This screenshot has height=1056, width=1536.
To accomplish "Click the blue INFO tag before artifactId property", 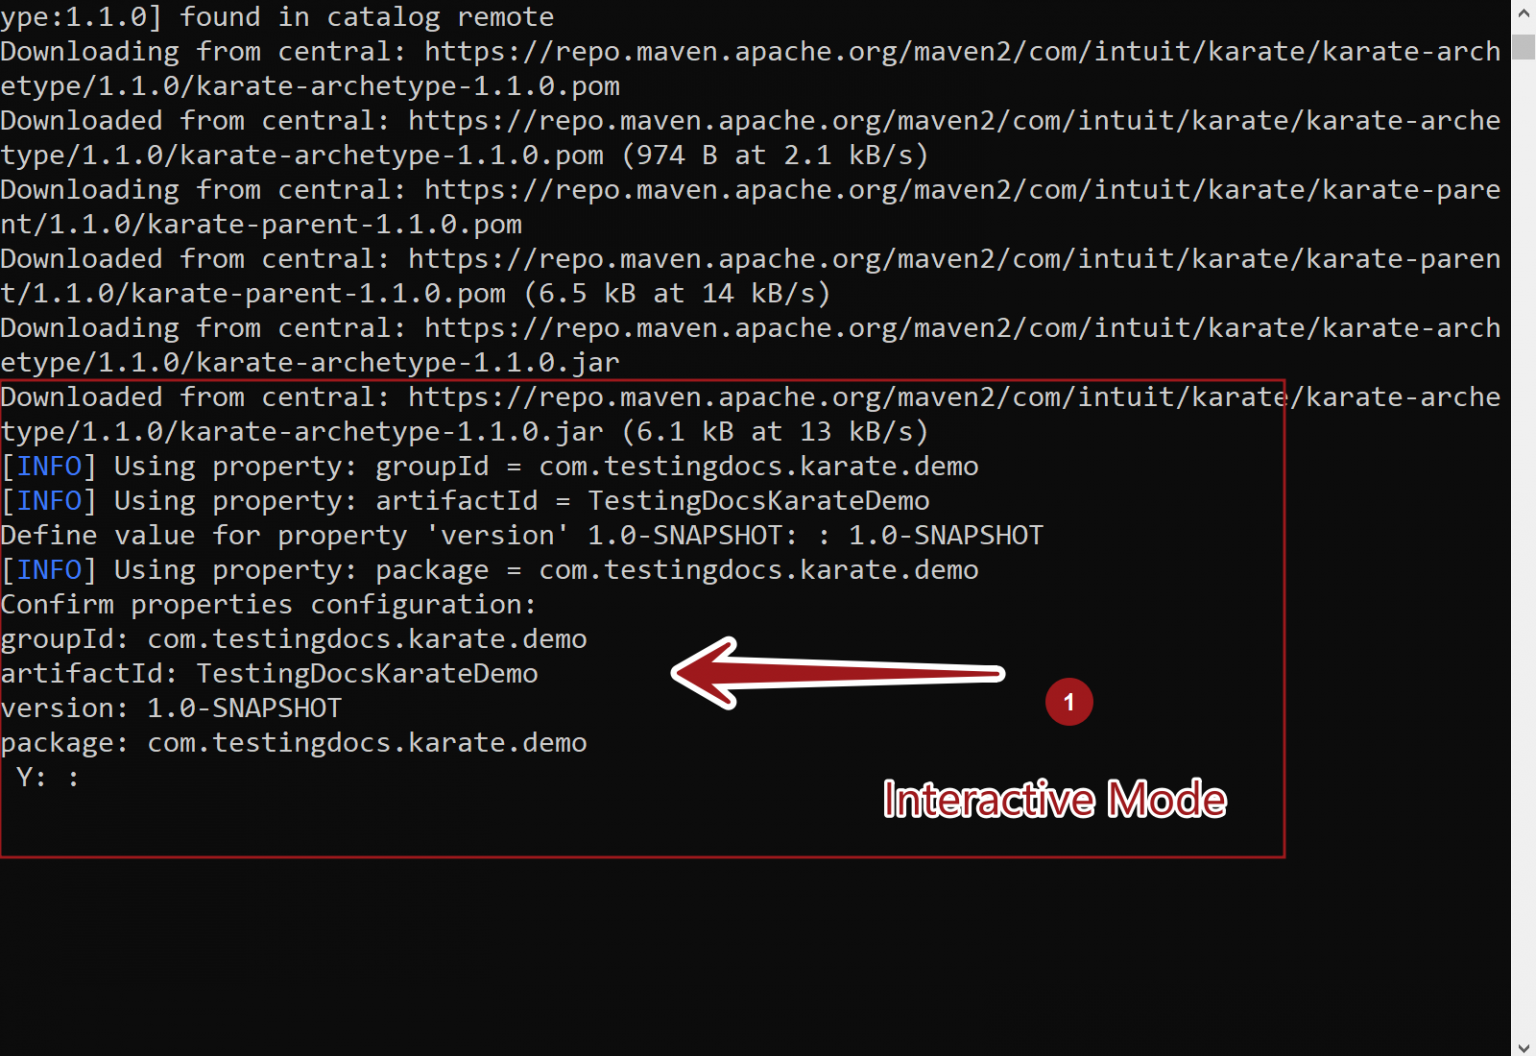I will coord(49,501).
